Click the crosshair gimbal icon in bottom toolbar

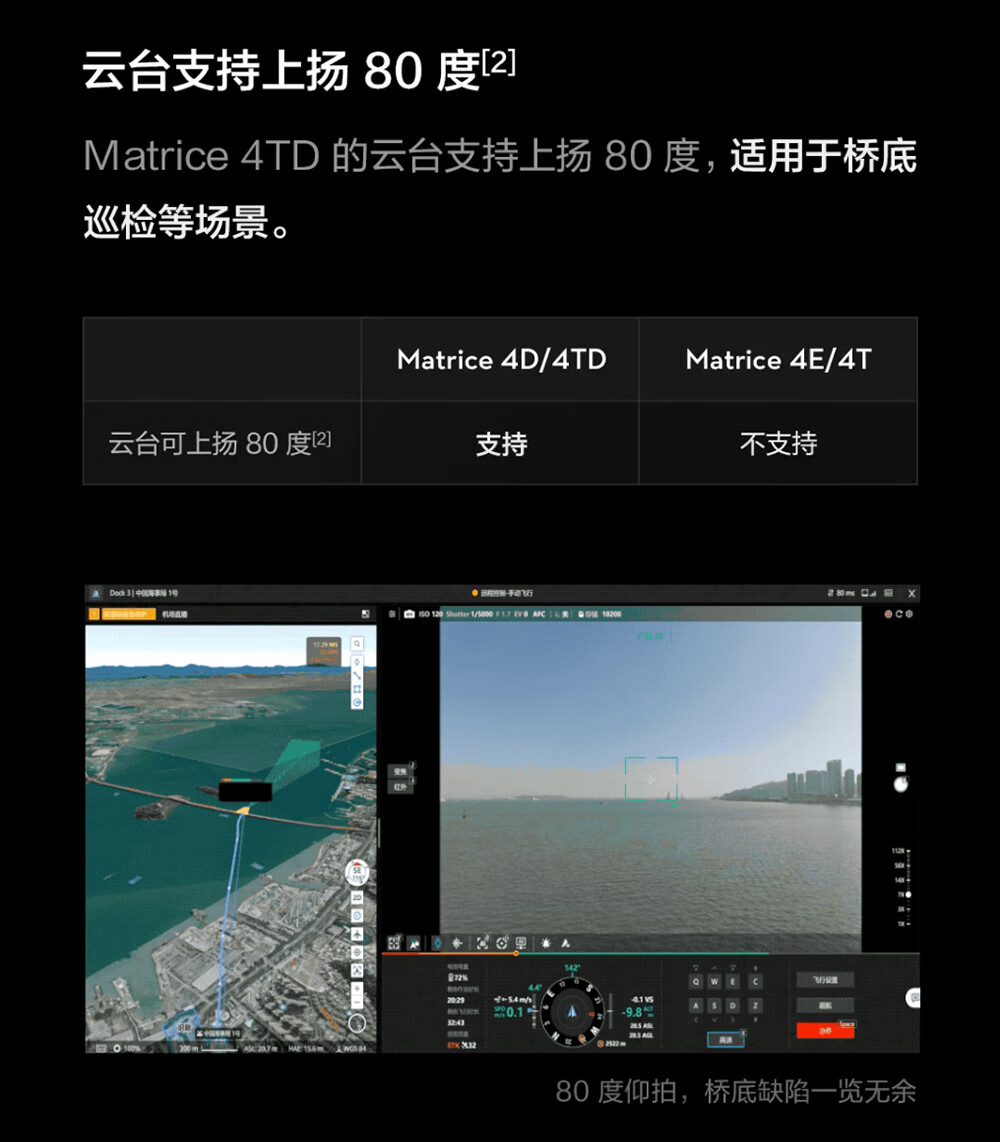coord(457,943)
